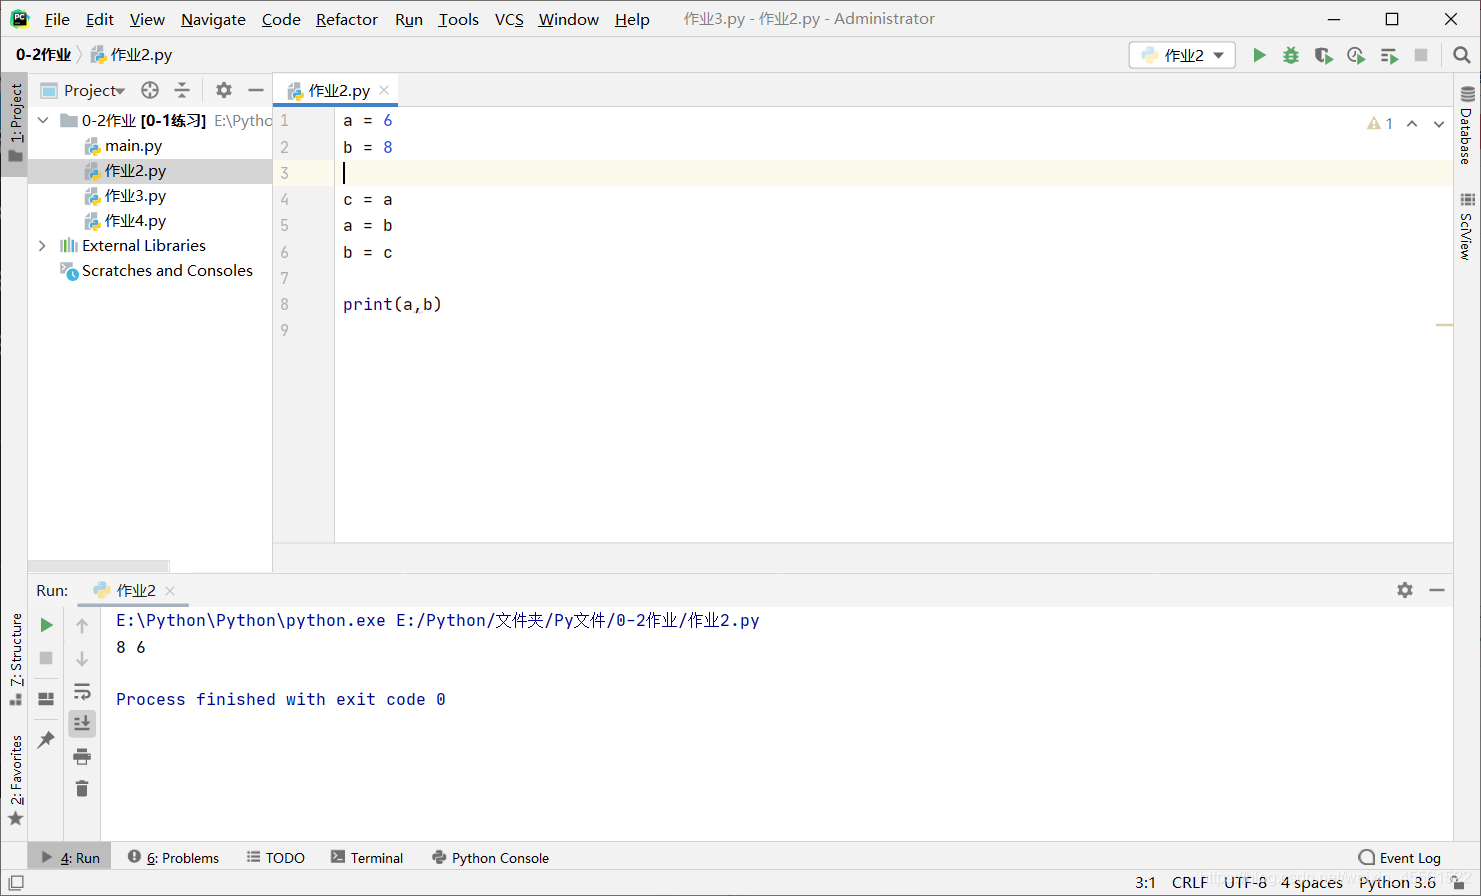Viewport: 1481px width, 896px height.
Task: Open the Problems tool window
Action: coord(174,857)
